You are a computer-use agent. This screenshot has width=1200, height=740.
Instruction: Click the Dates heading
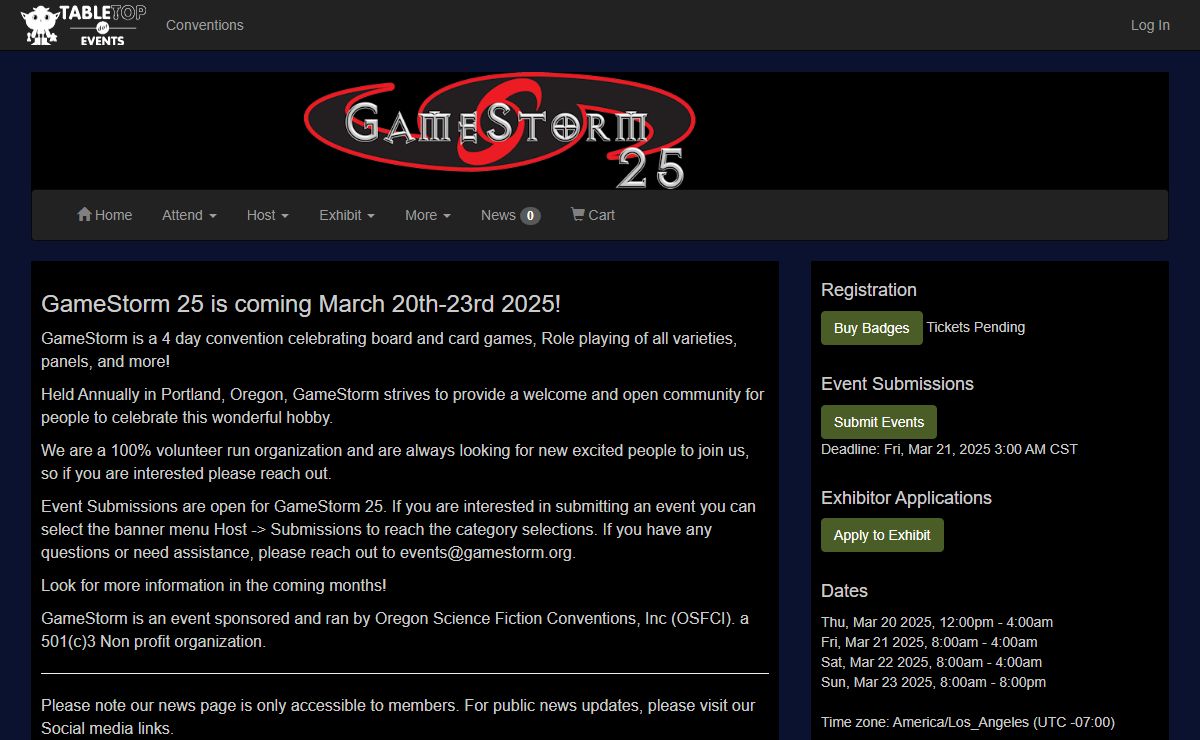pos(844,591)
